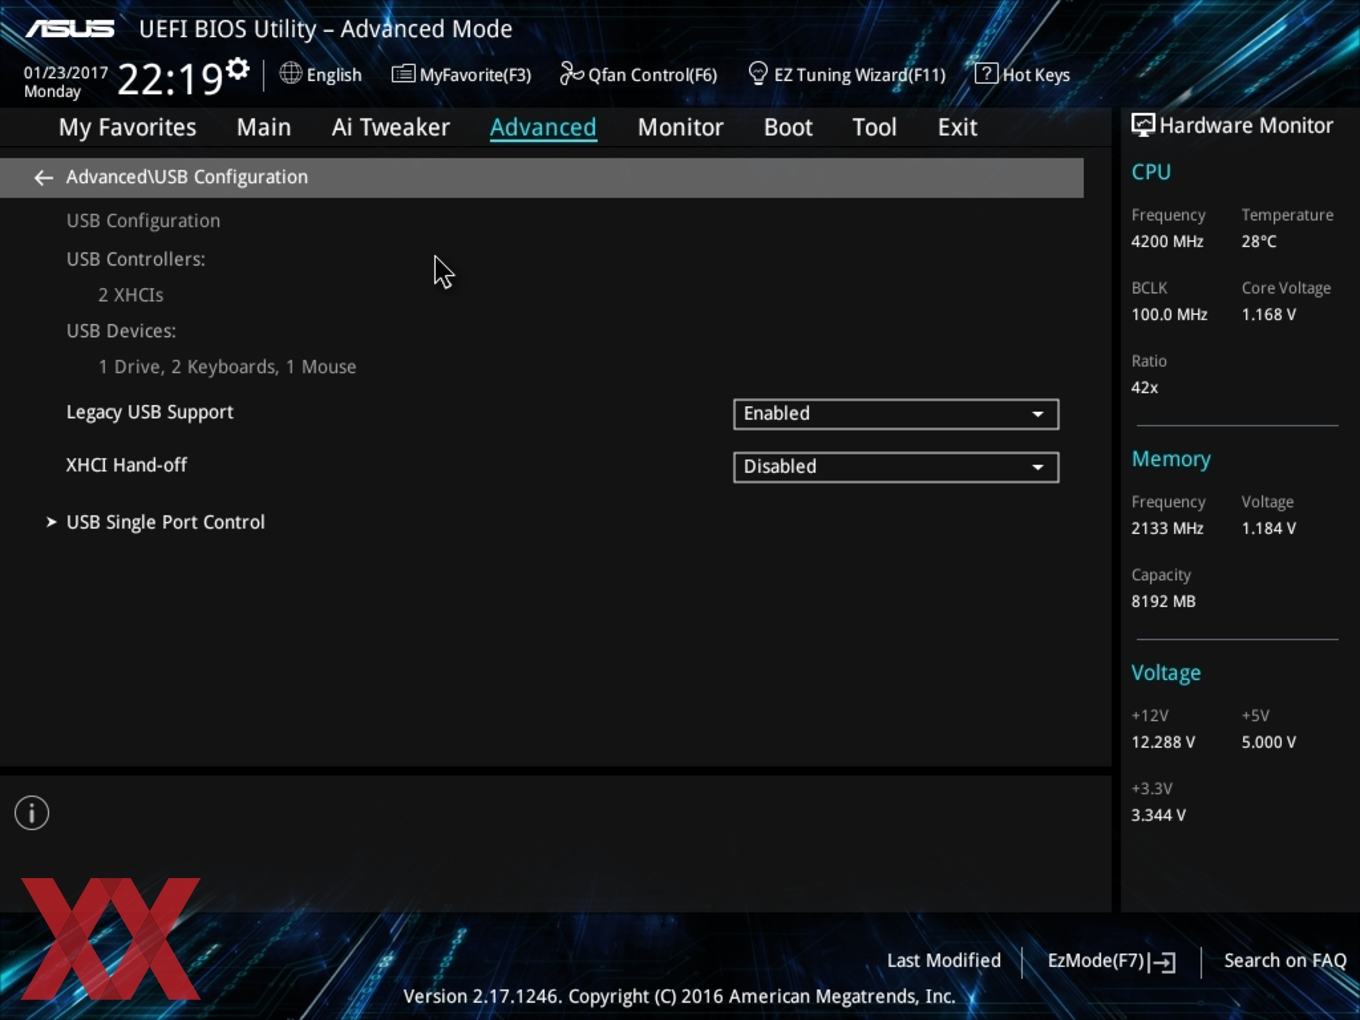This screenshot has height=1020, width=1360.
Task: Switch to the Main tab
Action: tap(264, 127)
